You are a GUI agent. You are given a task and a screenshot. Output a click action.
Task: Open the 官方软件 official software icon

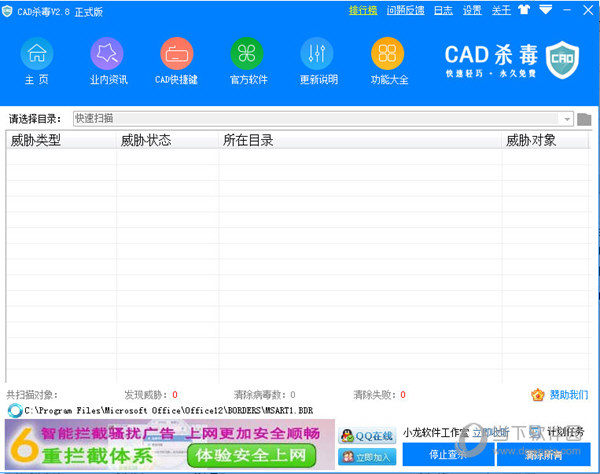coord(247,54)
